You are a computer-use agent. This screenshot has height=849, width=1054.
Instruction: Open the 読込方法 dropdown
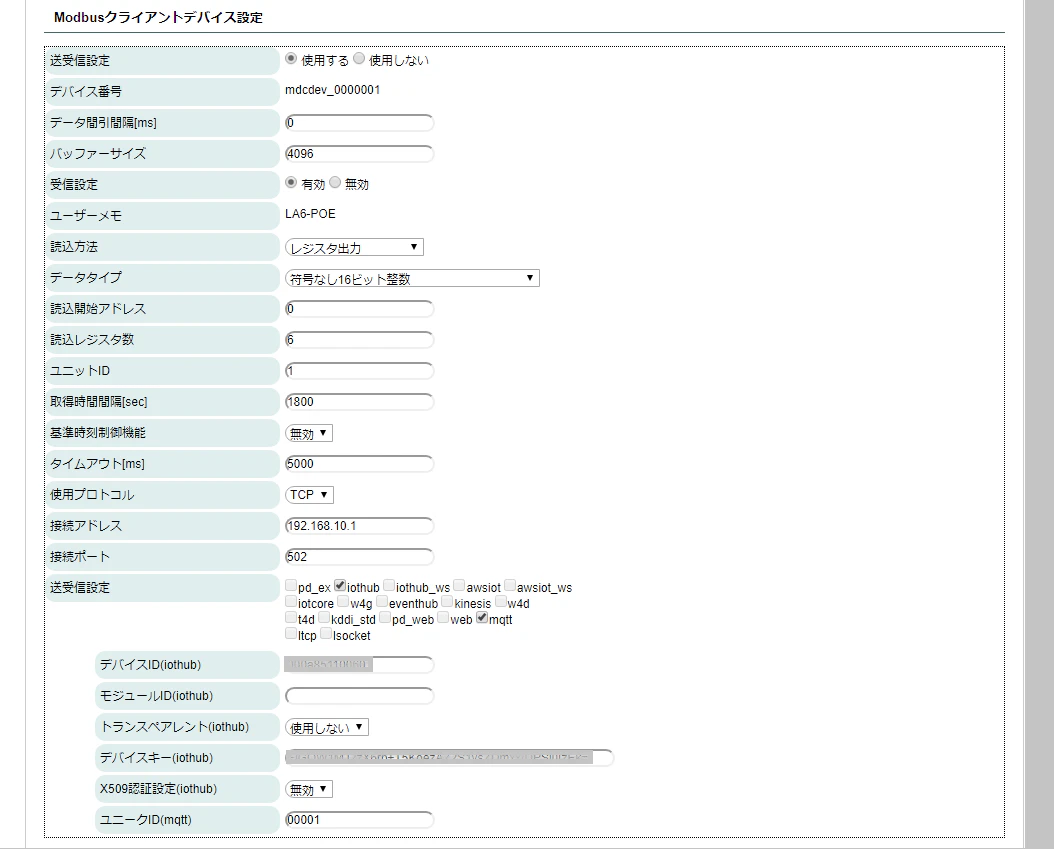pos(354,247)
